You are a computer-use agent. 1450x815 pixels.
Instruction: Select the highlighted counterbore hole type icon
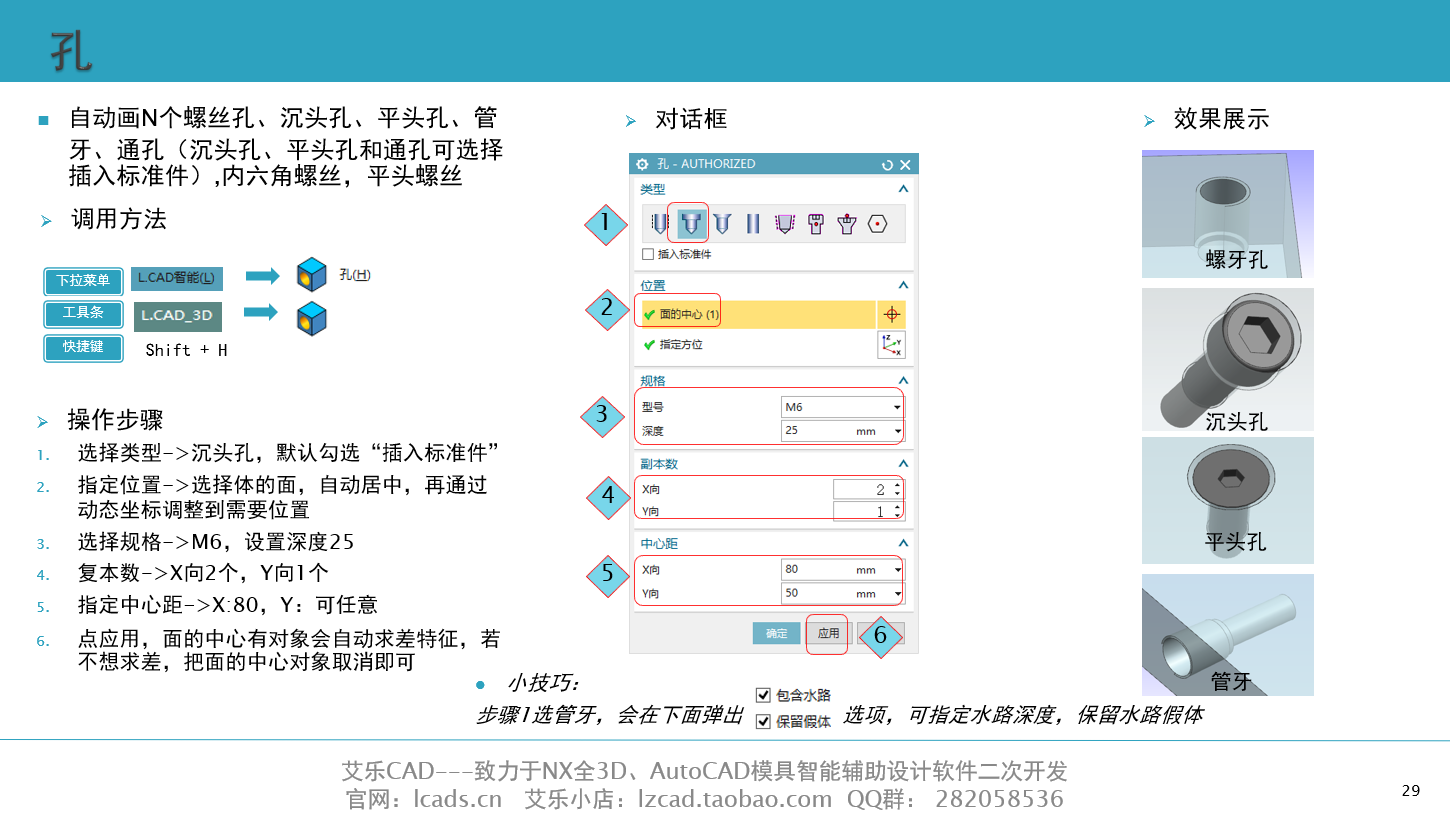tap(690, 223)
